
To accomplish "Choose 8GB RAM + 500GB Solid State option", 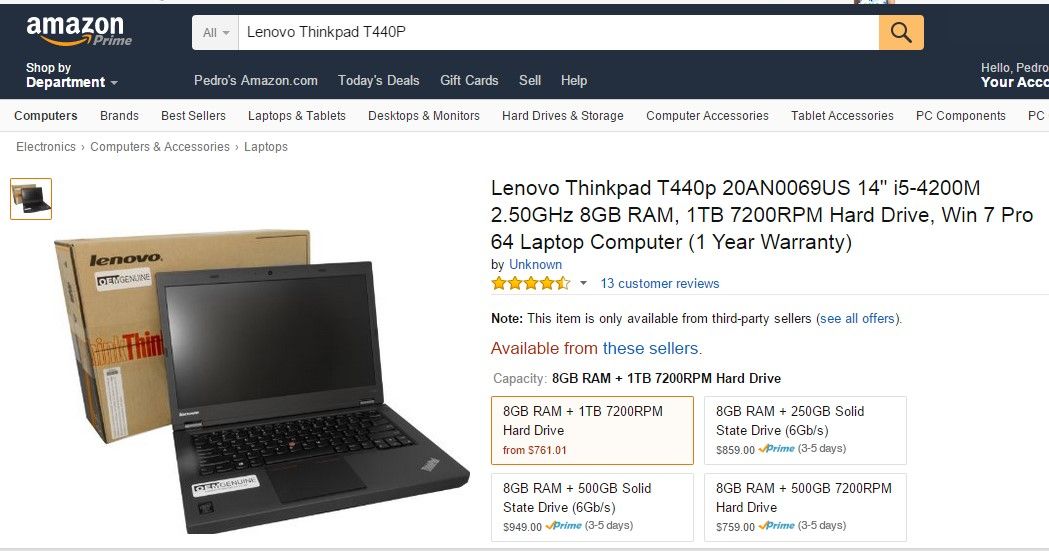I will click(592, 508).
